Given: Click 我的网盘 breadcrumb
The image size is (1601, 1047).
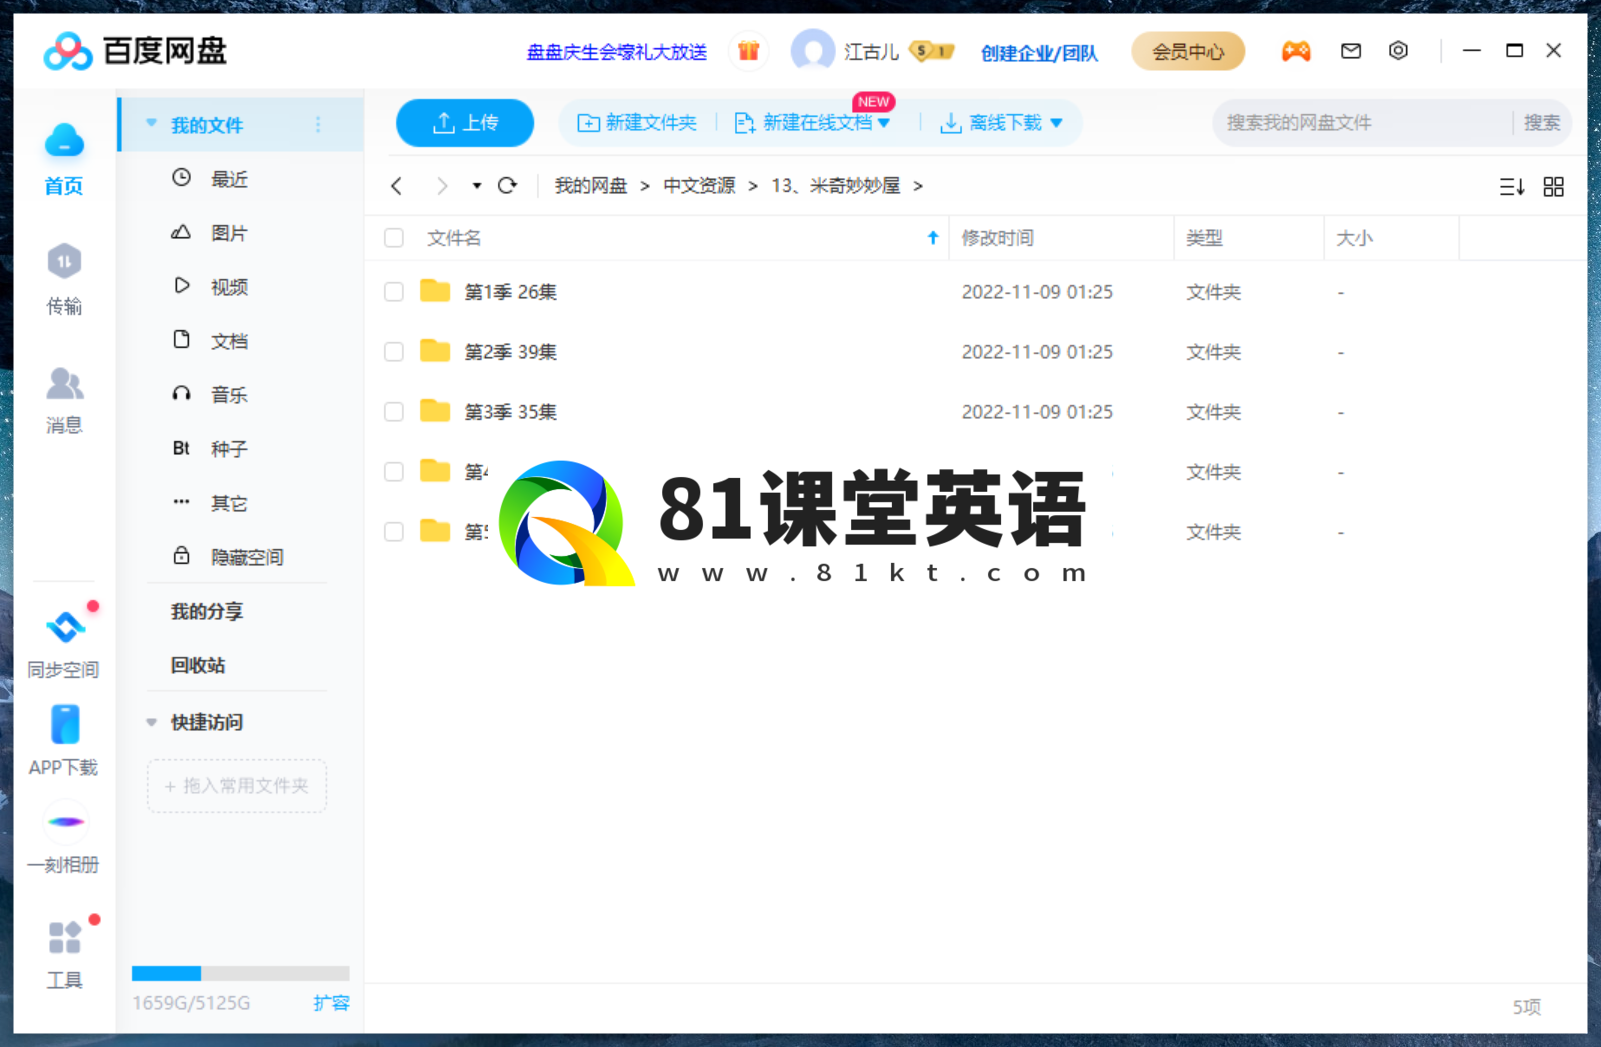Looking at the screenshot, I should [591, 186].
